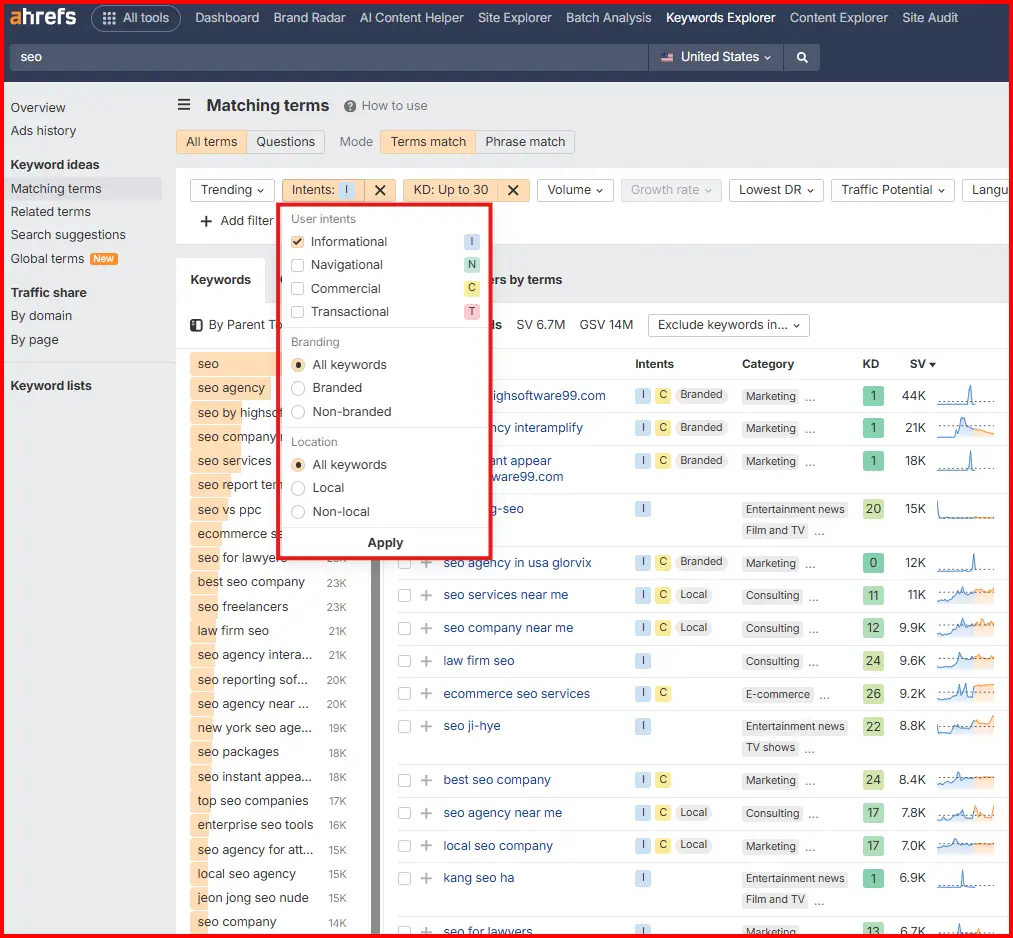Viewport: 1013px width, 938px height.
Task: Click the By Parent Topic grouping icon
Action: [196, 325]
